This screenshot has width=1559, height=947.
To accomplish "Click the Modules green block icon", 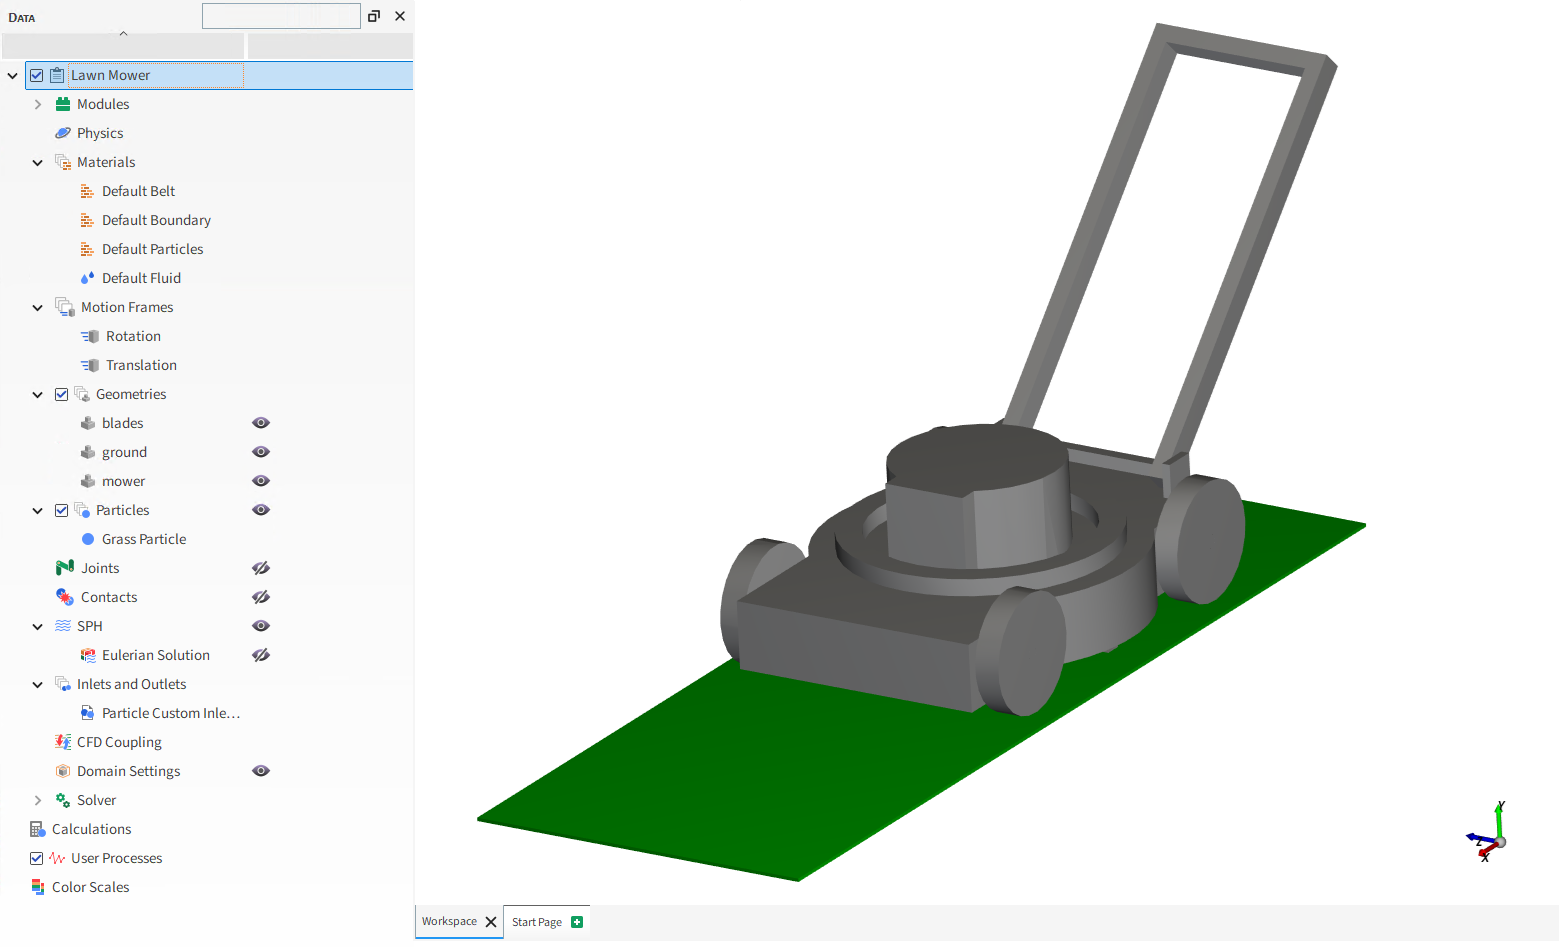I will pos(63,104).
